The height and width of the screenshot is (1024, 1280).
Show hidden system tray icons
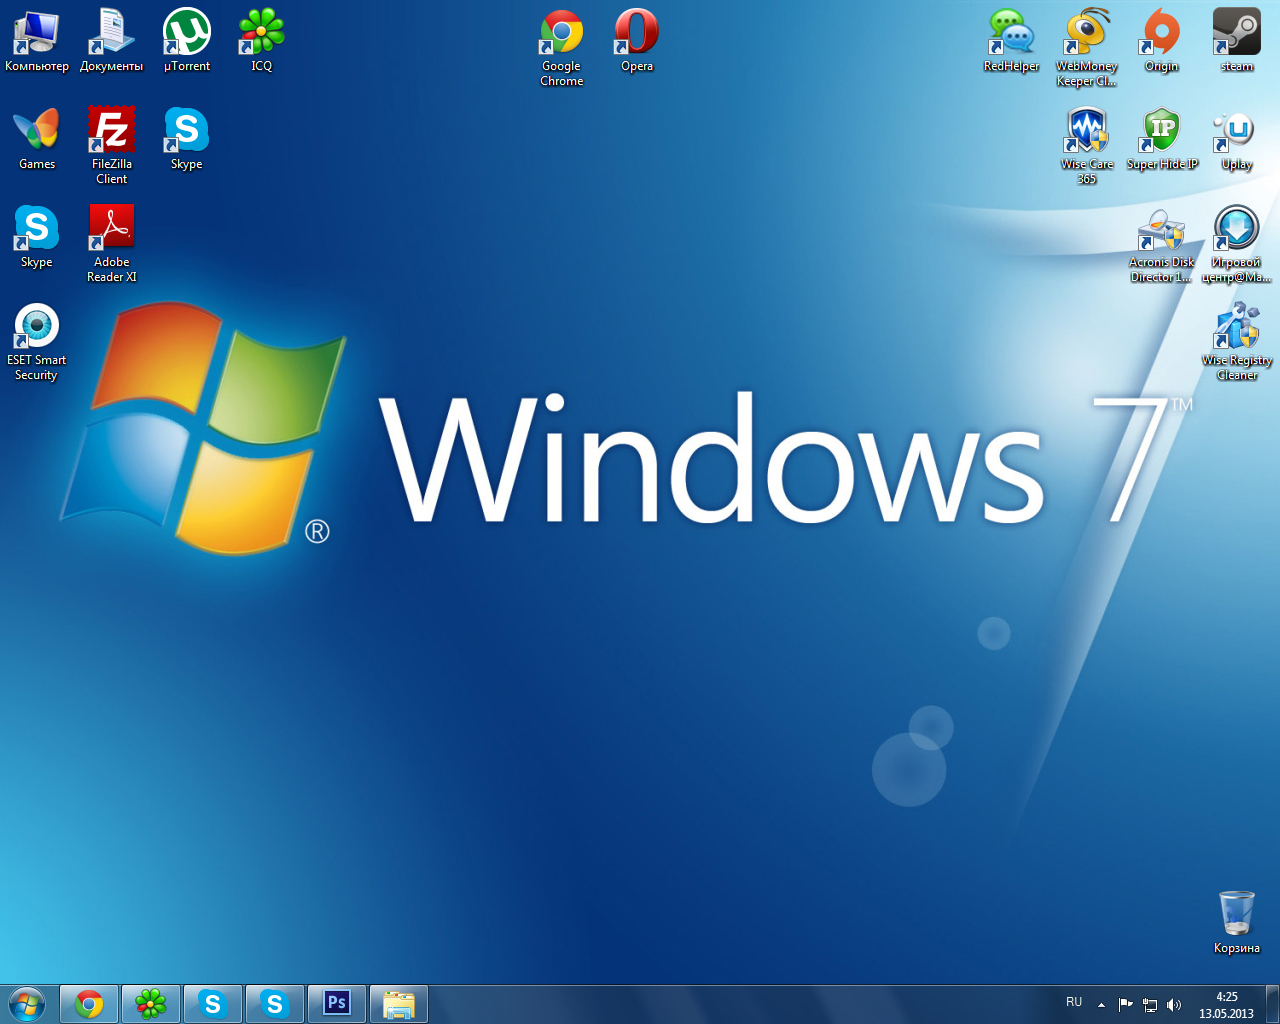pos(1101,1005)
